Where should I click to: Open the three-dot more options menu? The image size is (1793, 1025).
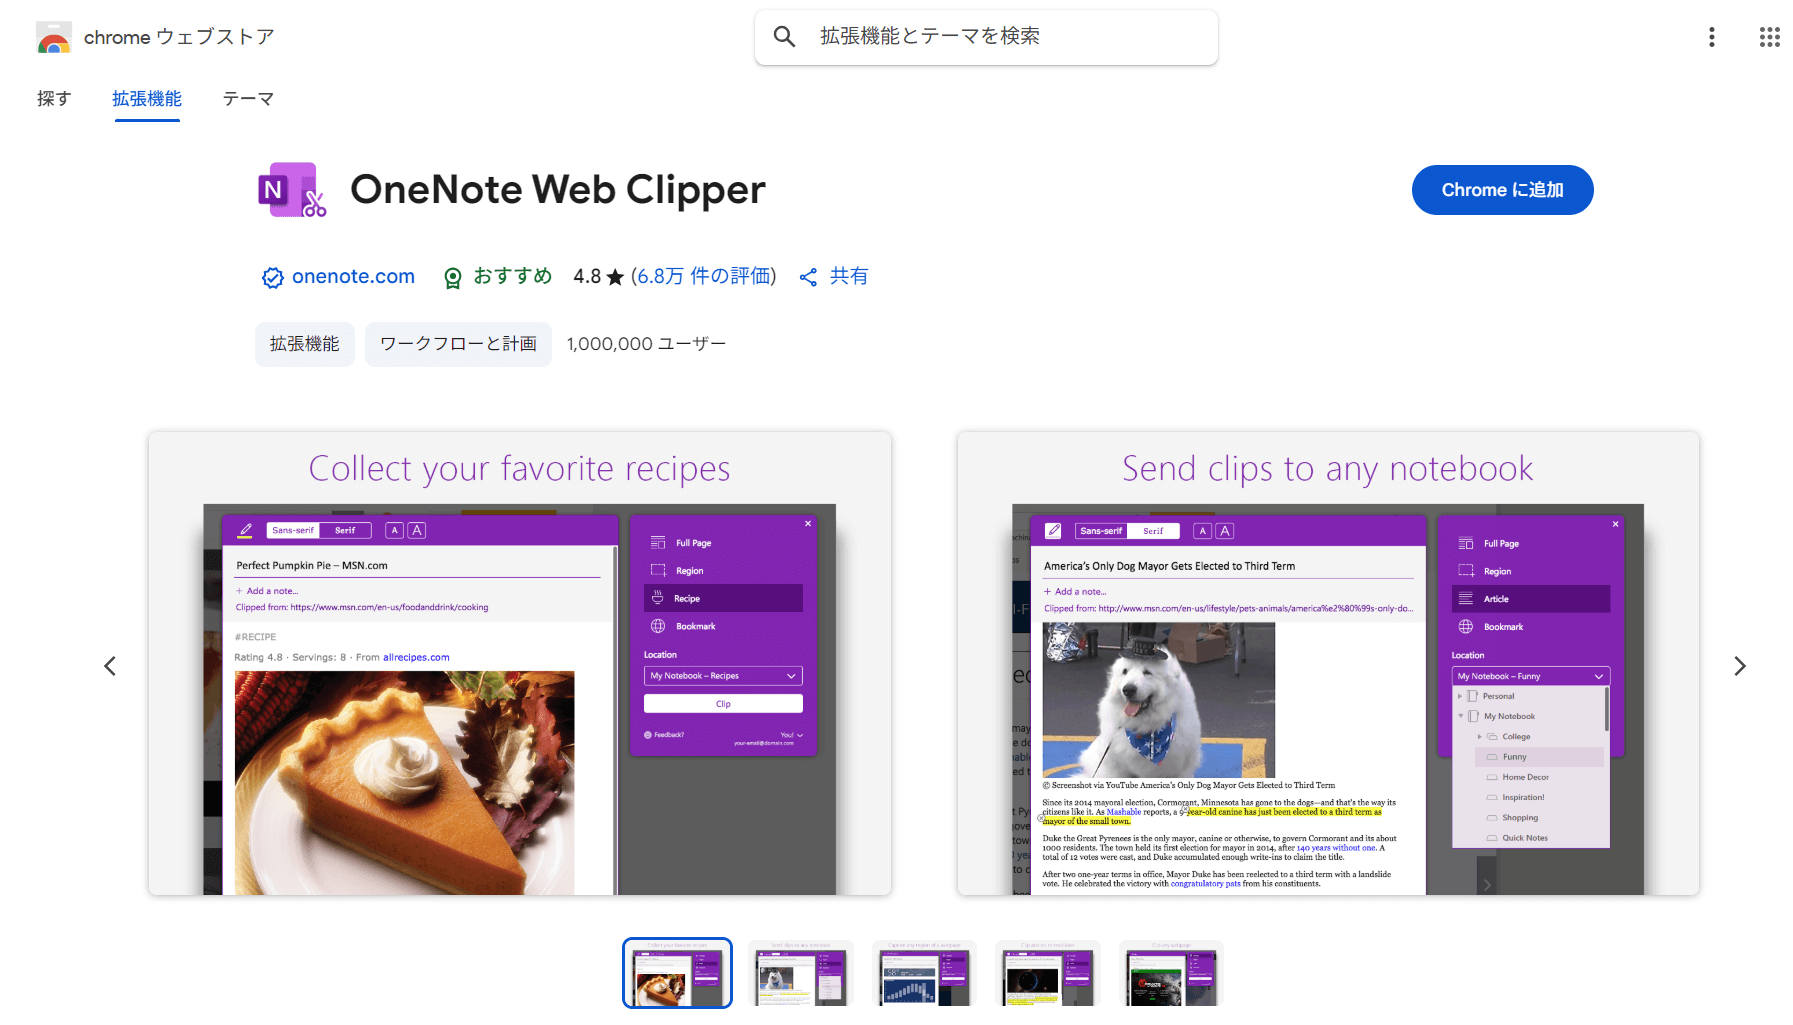pyautogui.click(x=1711, y=37)
